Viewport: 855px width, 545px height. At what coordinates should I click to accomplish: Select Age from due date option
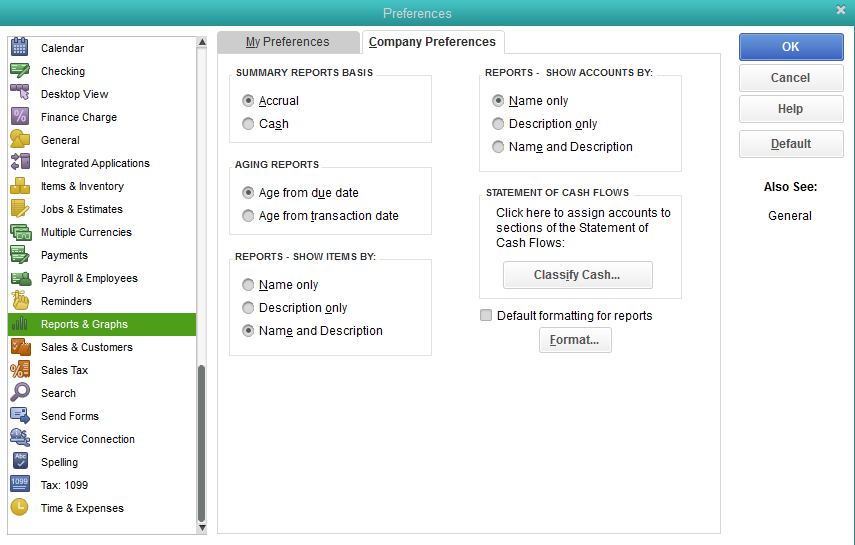(248, 193)
